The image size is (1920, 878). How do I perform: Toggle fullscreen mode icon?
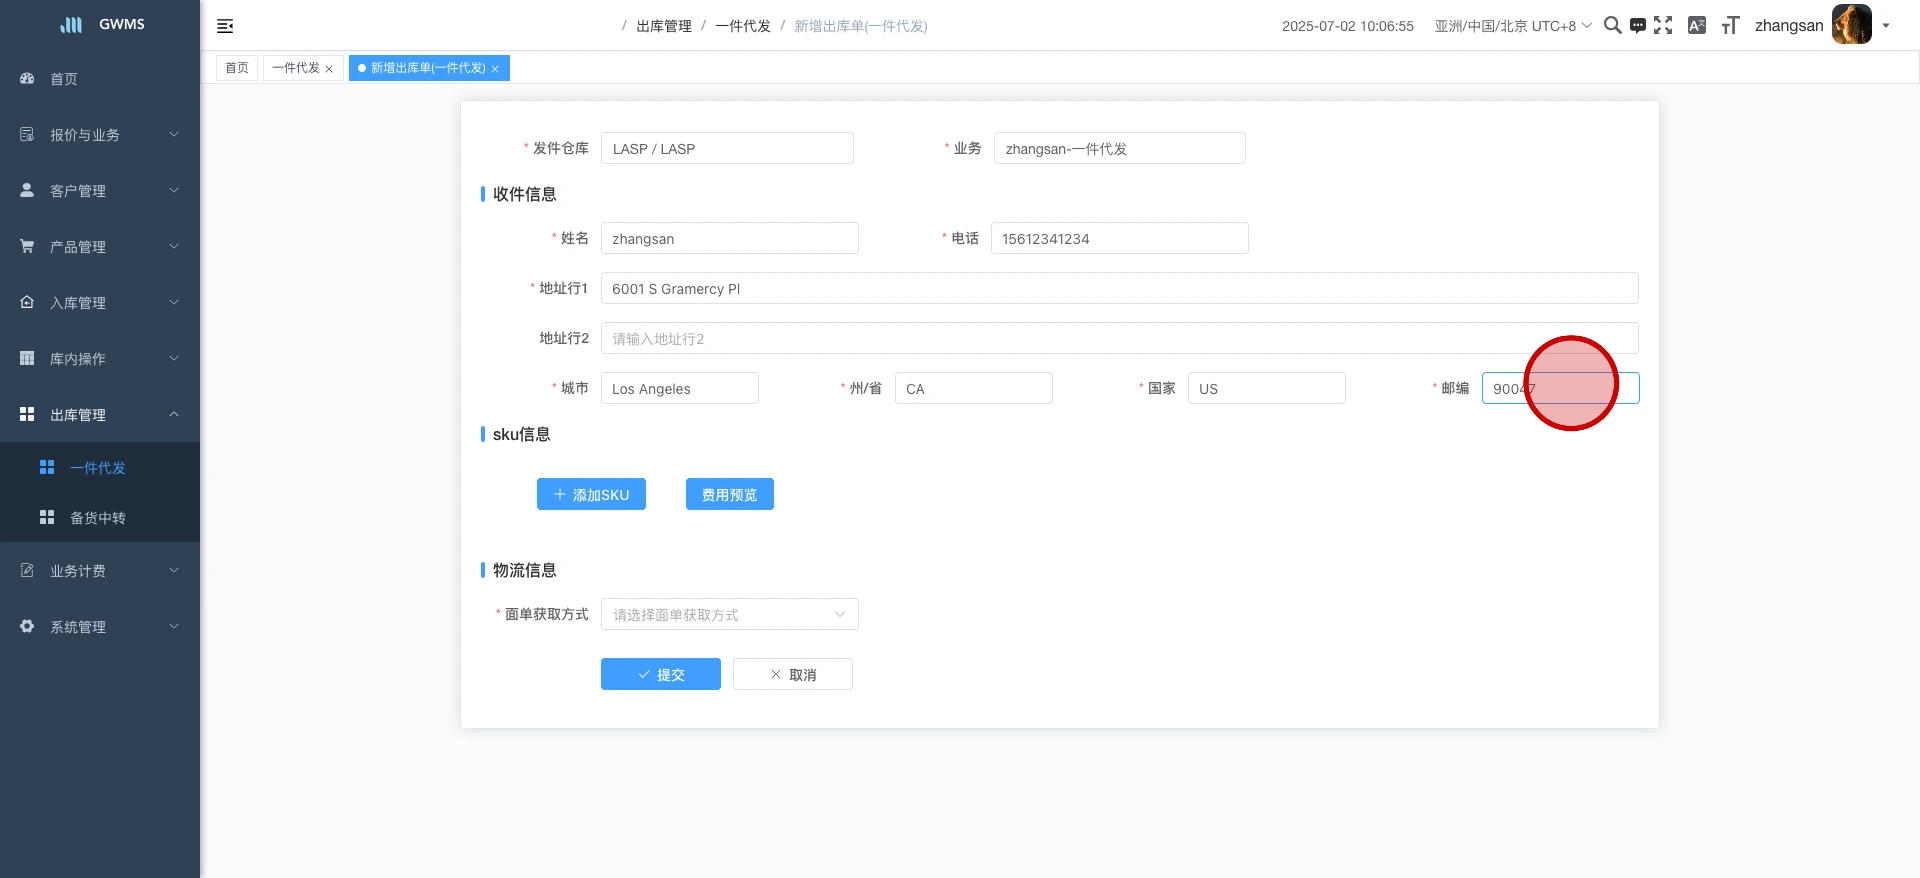(1663, 25)
